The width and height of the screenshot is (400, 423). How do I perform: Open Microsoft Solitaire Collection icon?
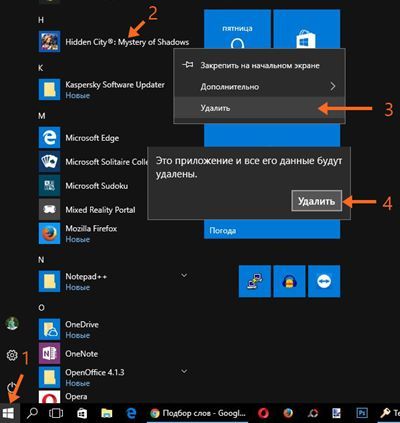pyautogui.click(x=49, y=161)
